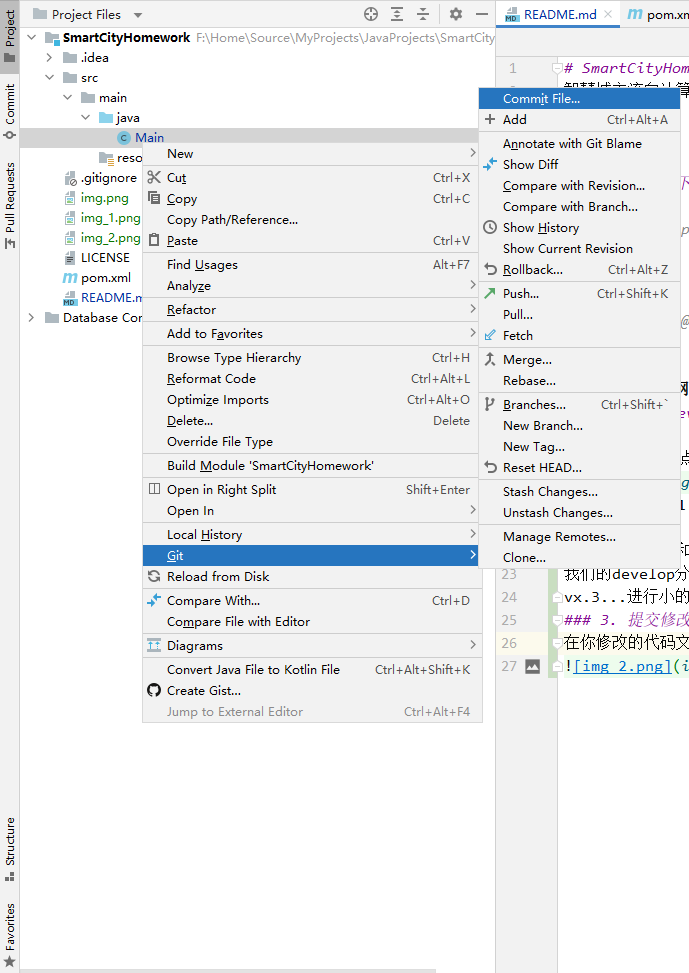This screenshot has height=973, width=689.
Task: Open the Project tool window sidebar tab
Action: (9, 35)
